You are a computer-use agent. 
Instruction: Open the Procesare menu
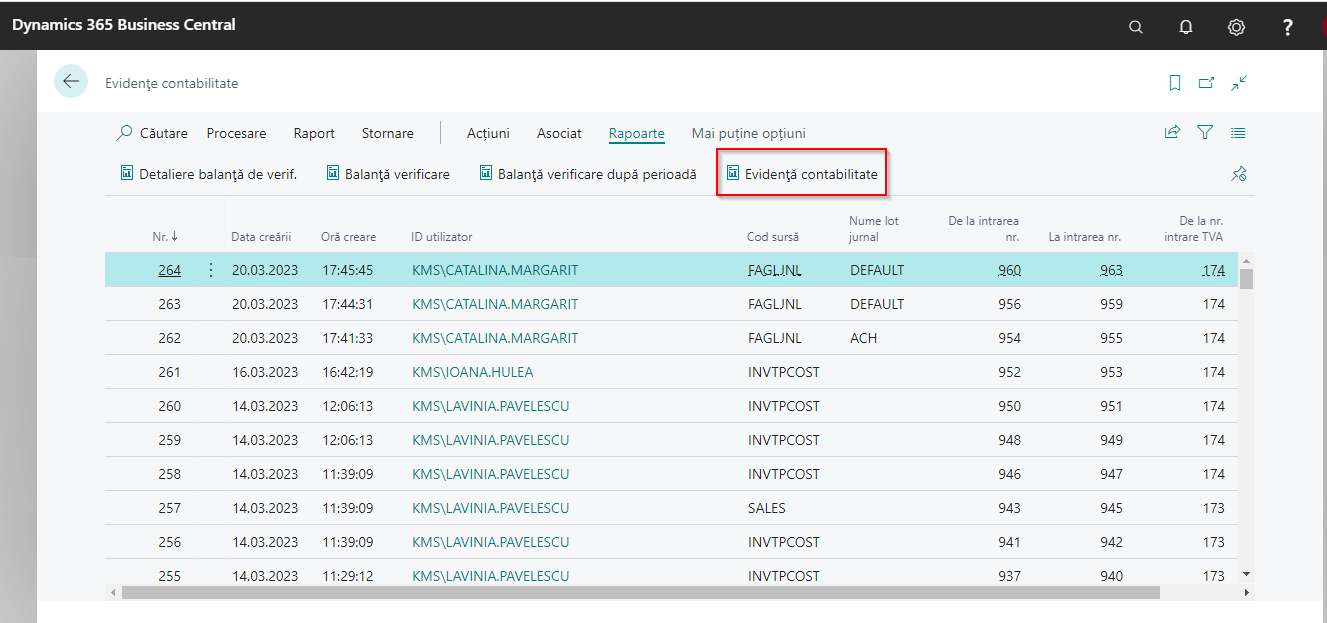point(236,133)
